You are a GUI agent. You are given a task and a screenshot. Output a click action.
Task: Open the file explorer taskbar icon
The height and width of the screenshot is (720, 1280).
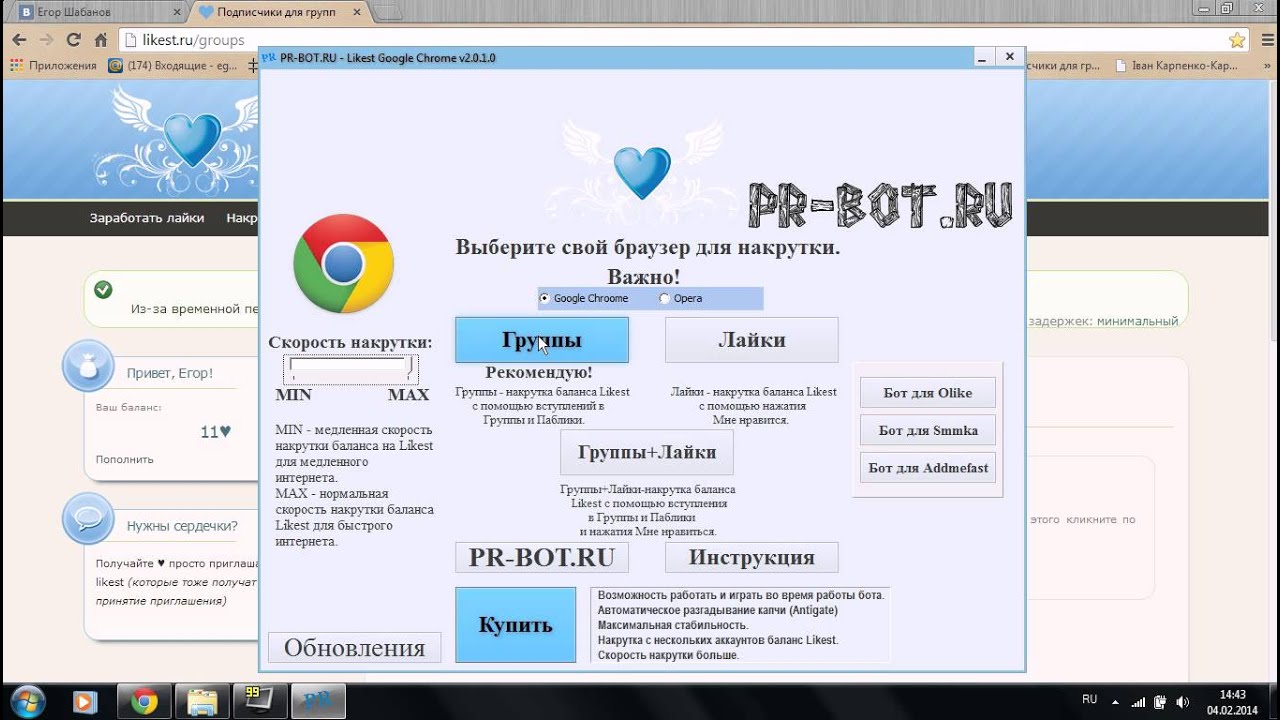point(202,702)
